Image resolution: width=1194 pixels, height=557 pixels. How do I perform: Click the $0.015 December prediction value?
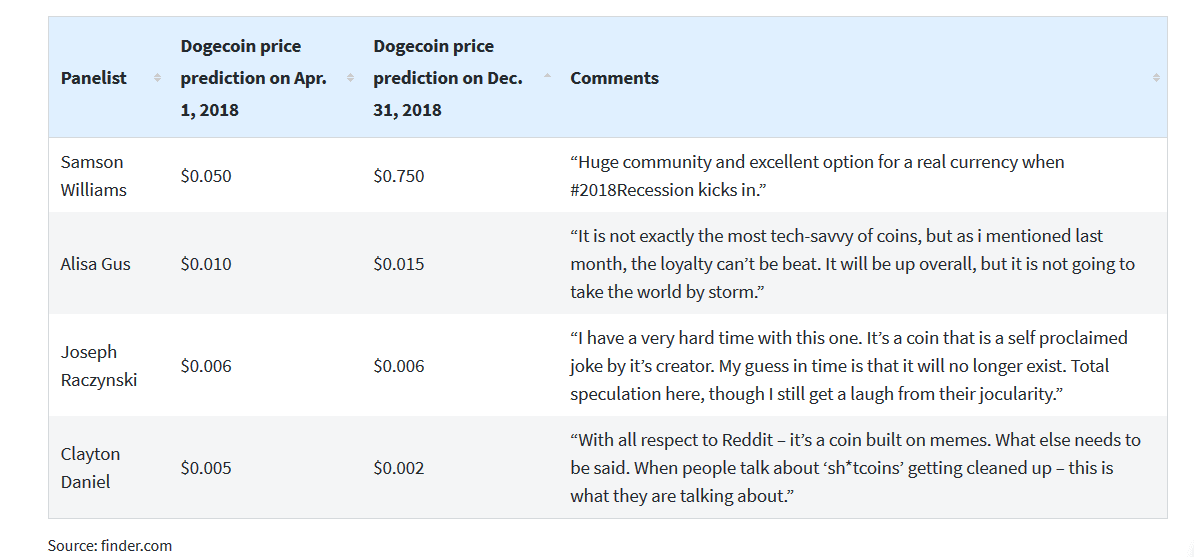pyautogui.click(x=398, y=264)
